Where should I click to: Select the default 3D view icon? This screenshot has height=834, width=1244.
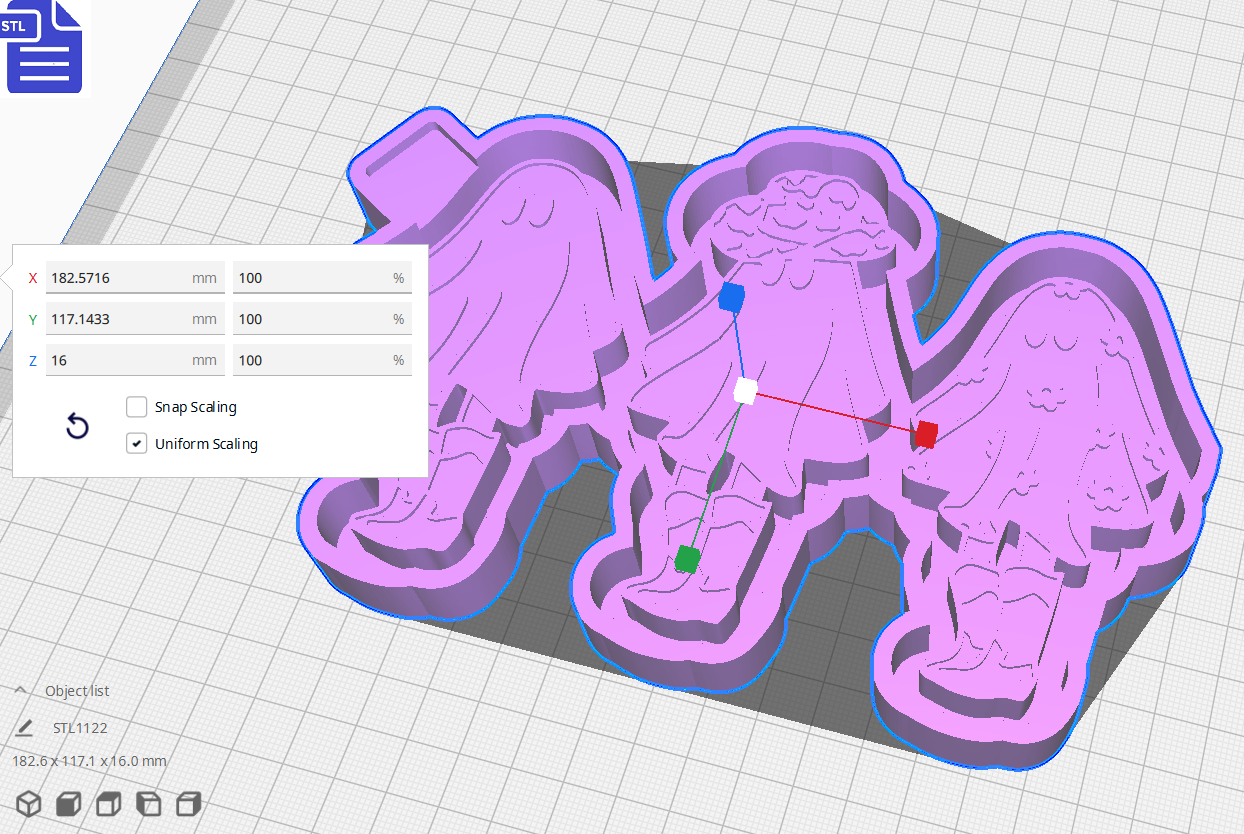point(28,803)
